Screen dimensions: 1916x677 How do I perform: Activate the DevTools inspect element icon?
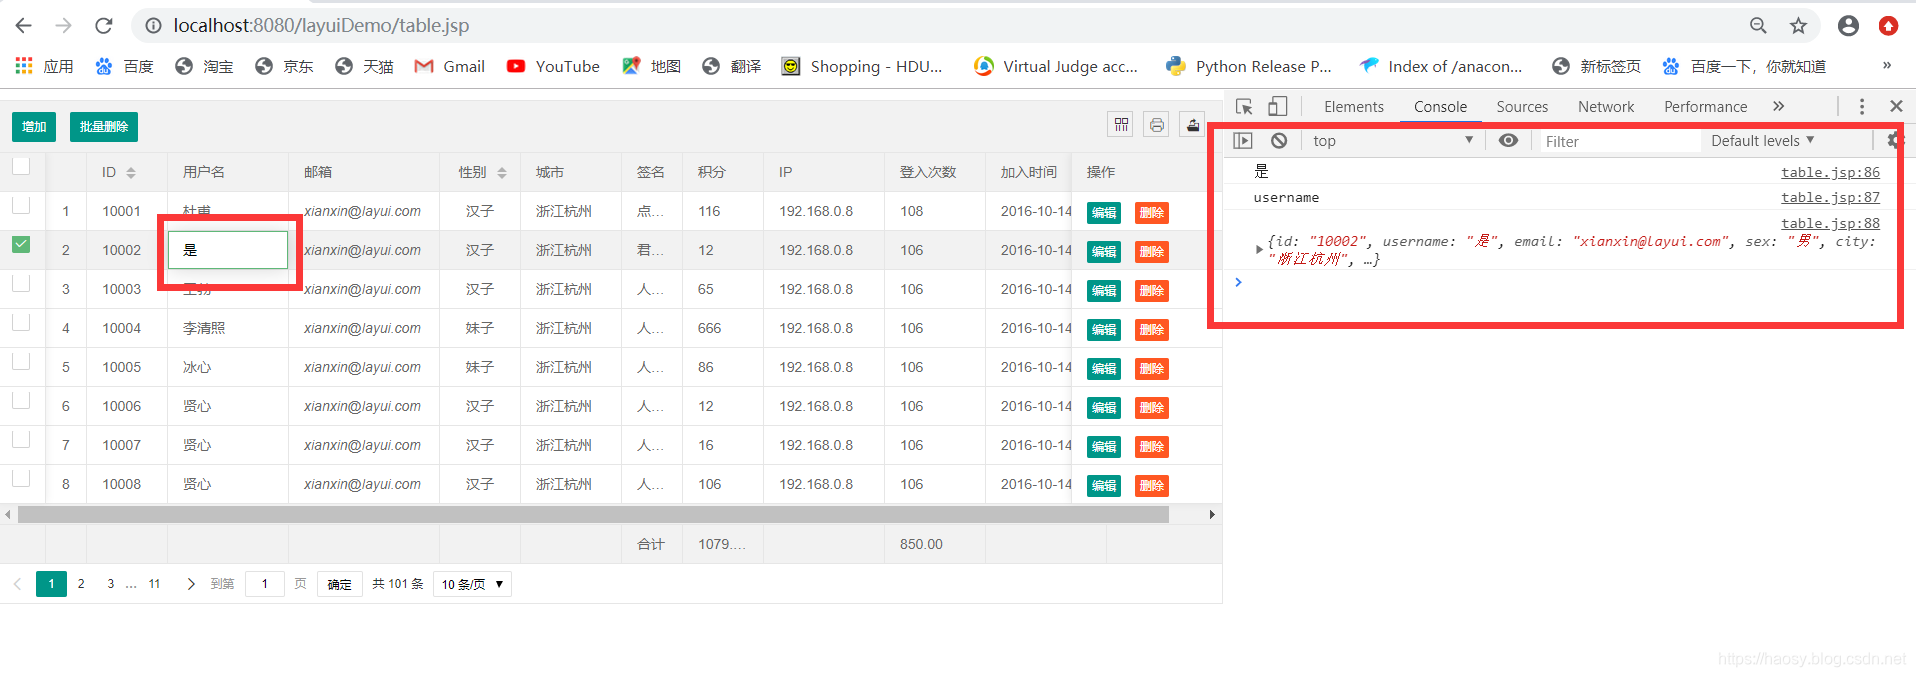[x=1244, y=106]
